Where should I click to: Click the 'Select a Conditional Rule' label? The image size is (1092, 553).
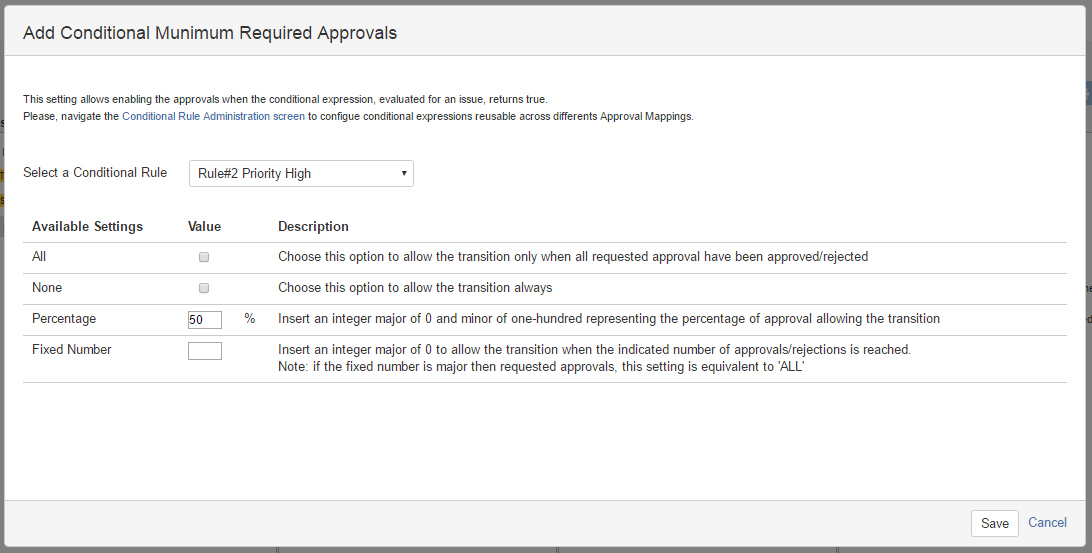pos(95,173)
